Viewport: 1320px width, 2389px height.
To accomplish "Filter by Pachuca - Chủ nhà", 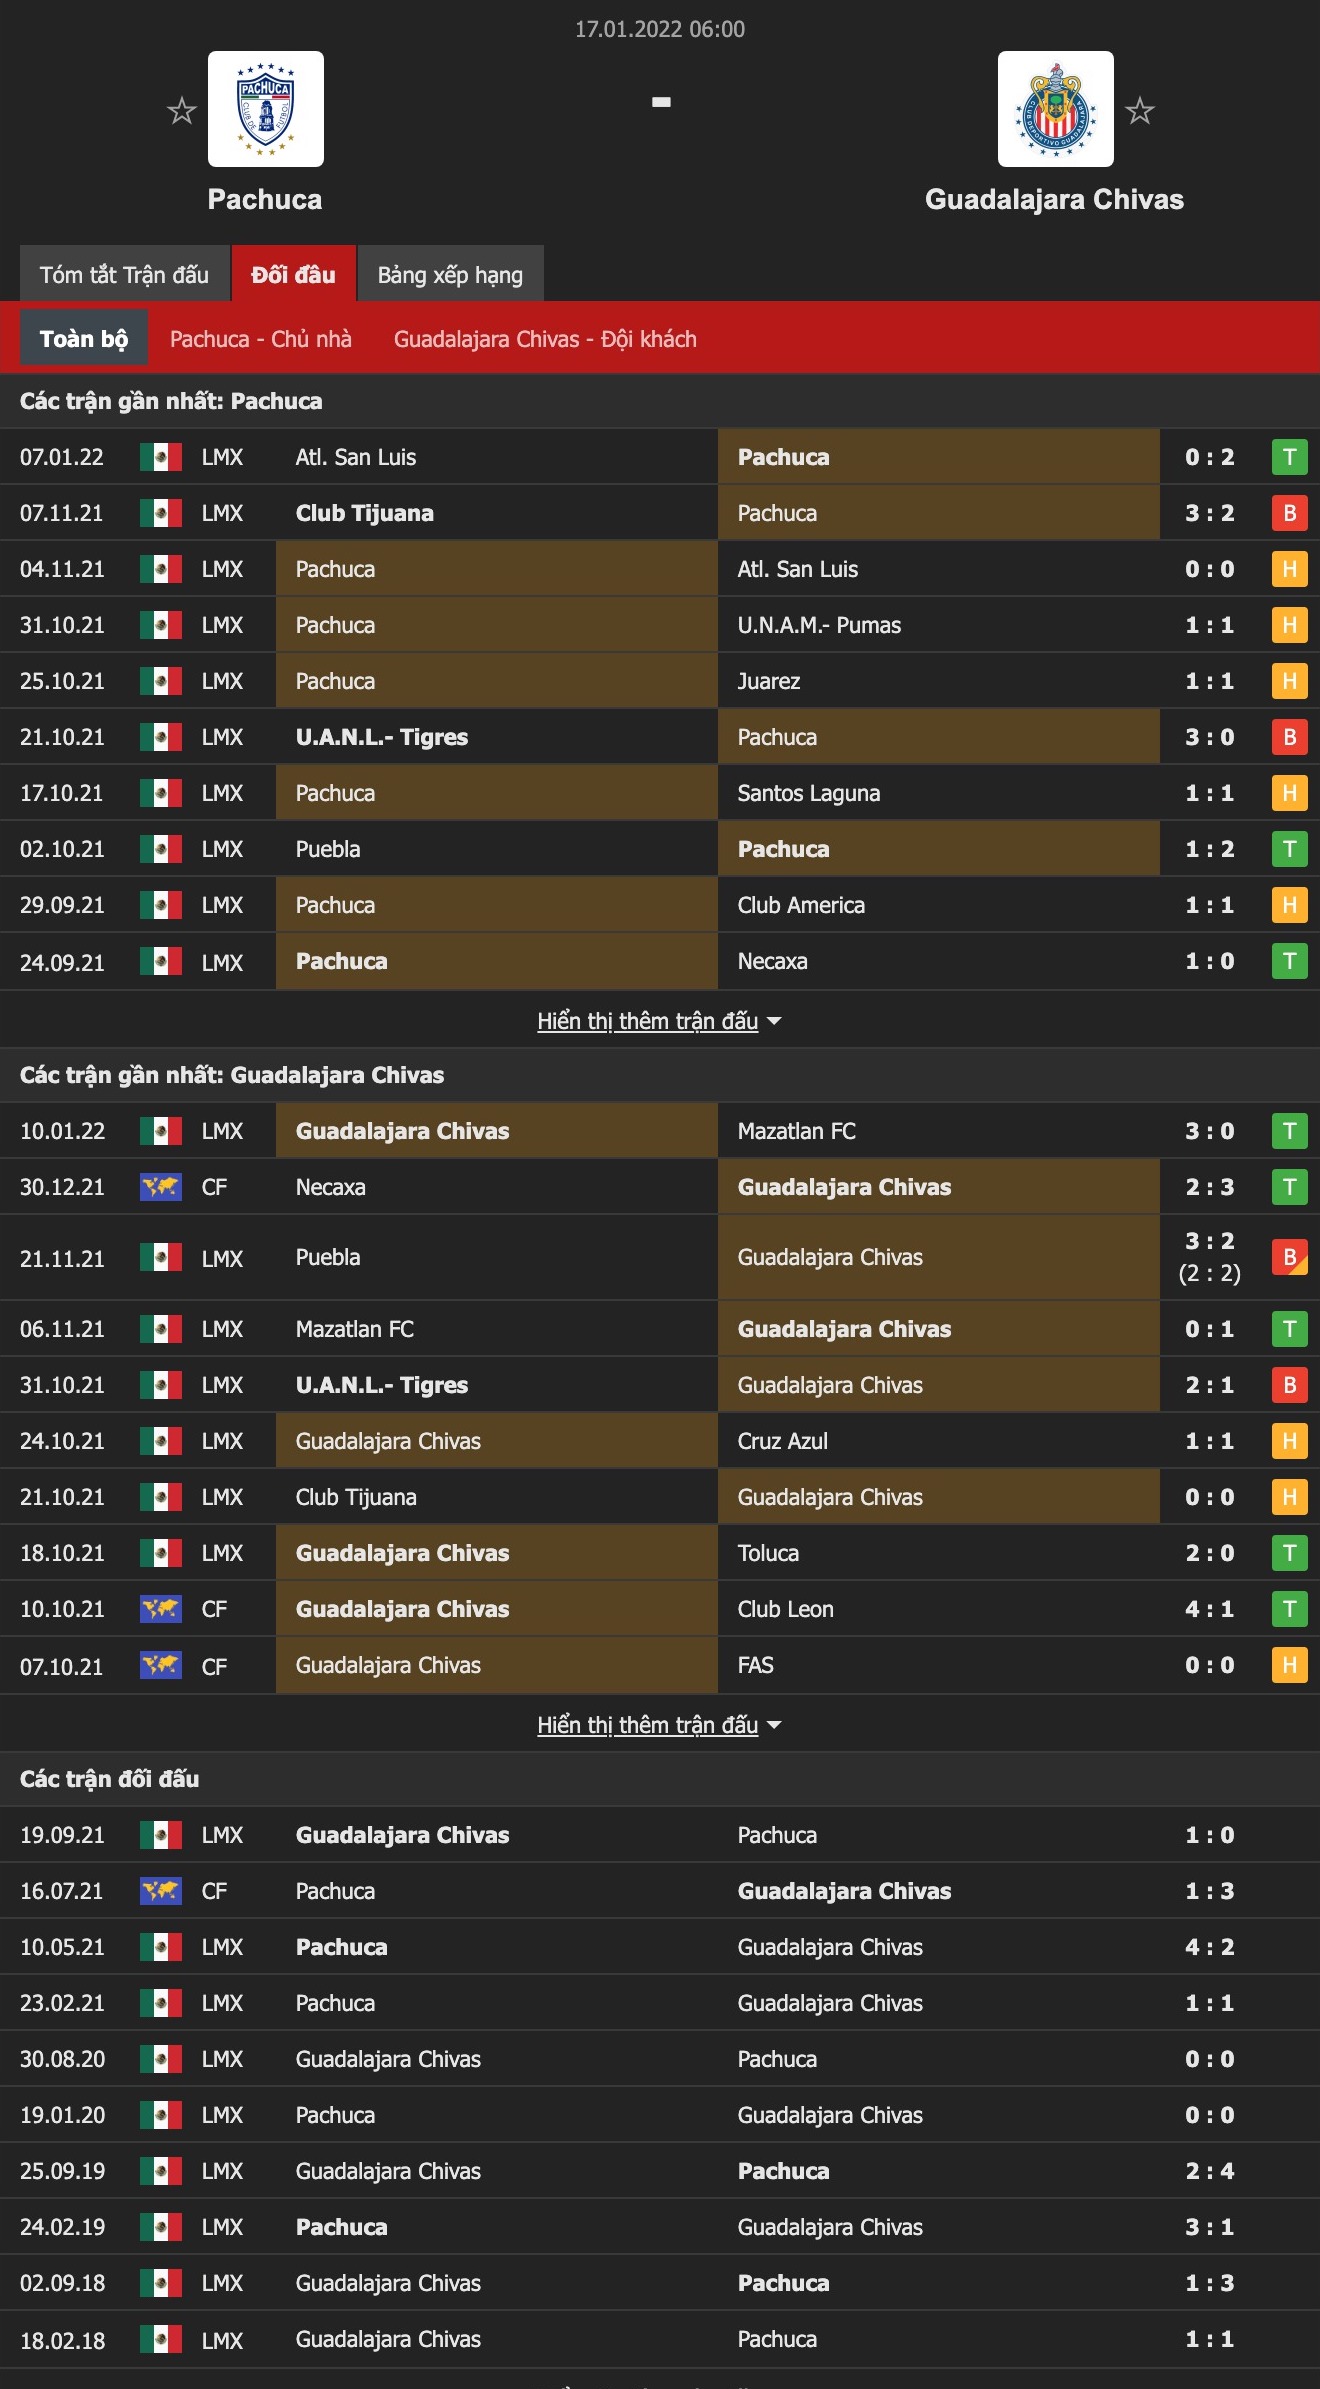I will [261, 339].
